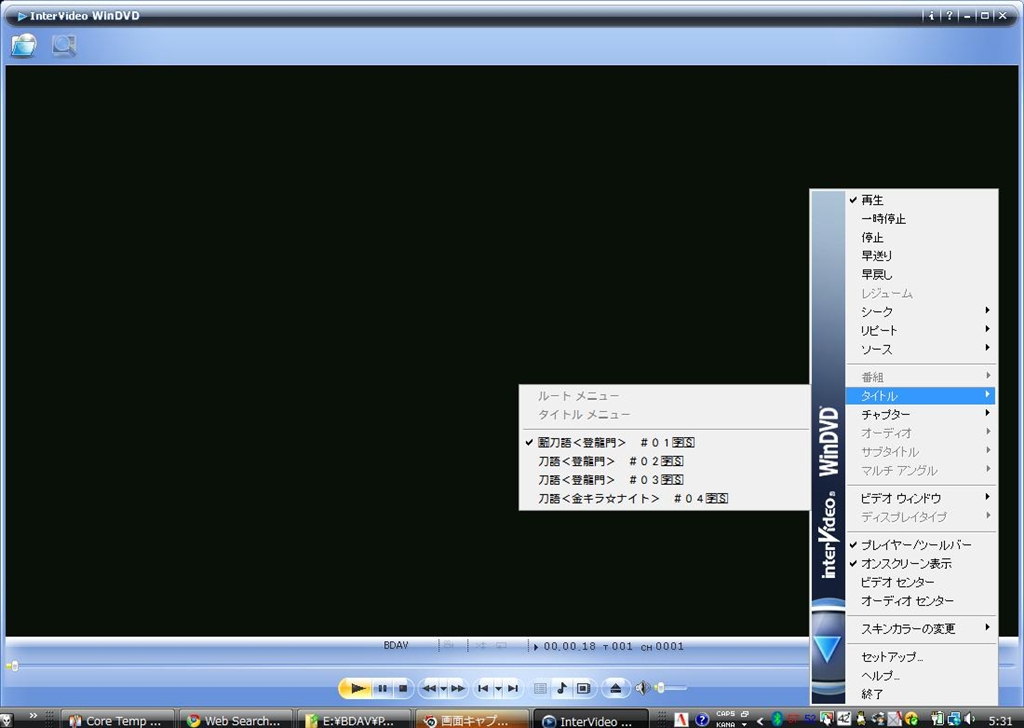Screen dimensions: 1024x728
Task: Click the menu list icon in the control bar
Action: pos(540,688)
